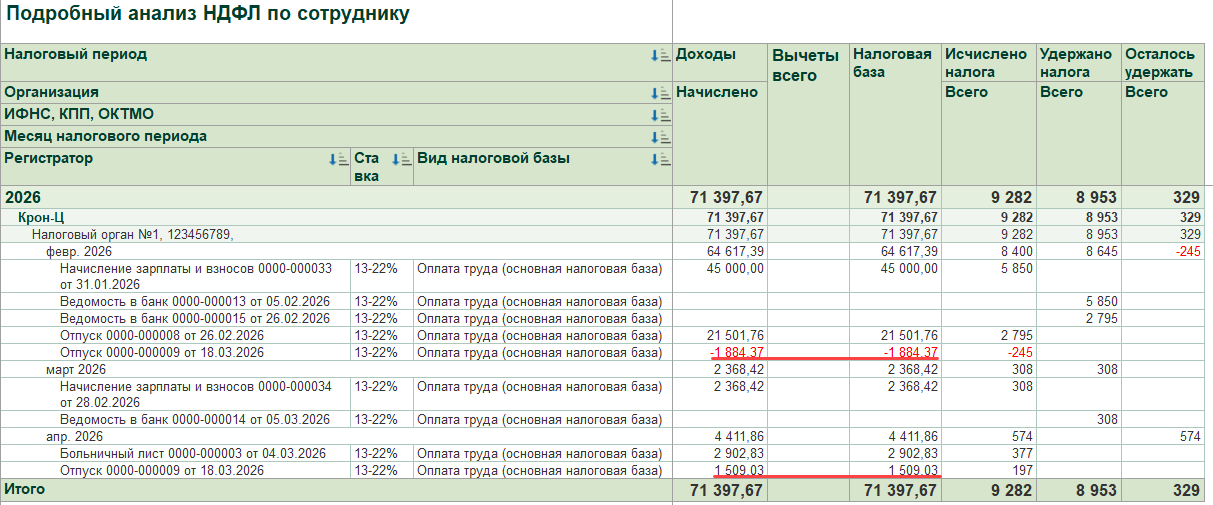Open Отпуск 0000-000009 row under апр. 2026
The image size is (1213, 505).
coord(162,470)
